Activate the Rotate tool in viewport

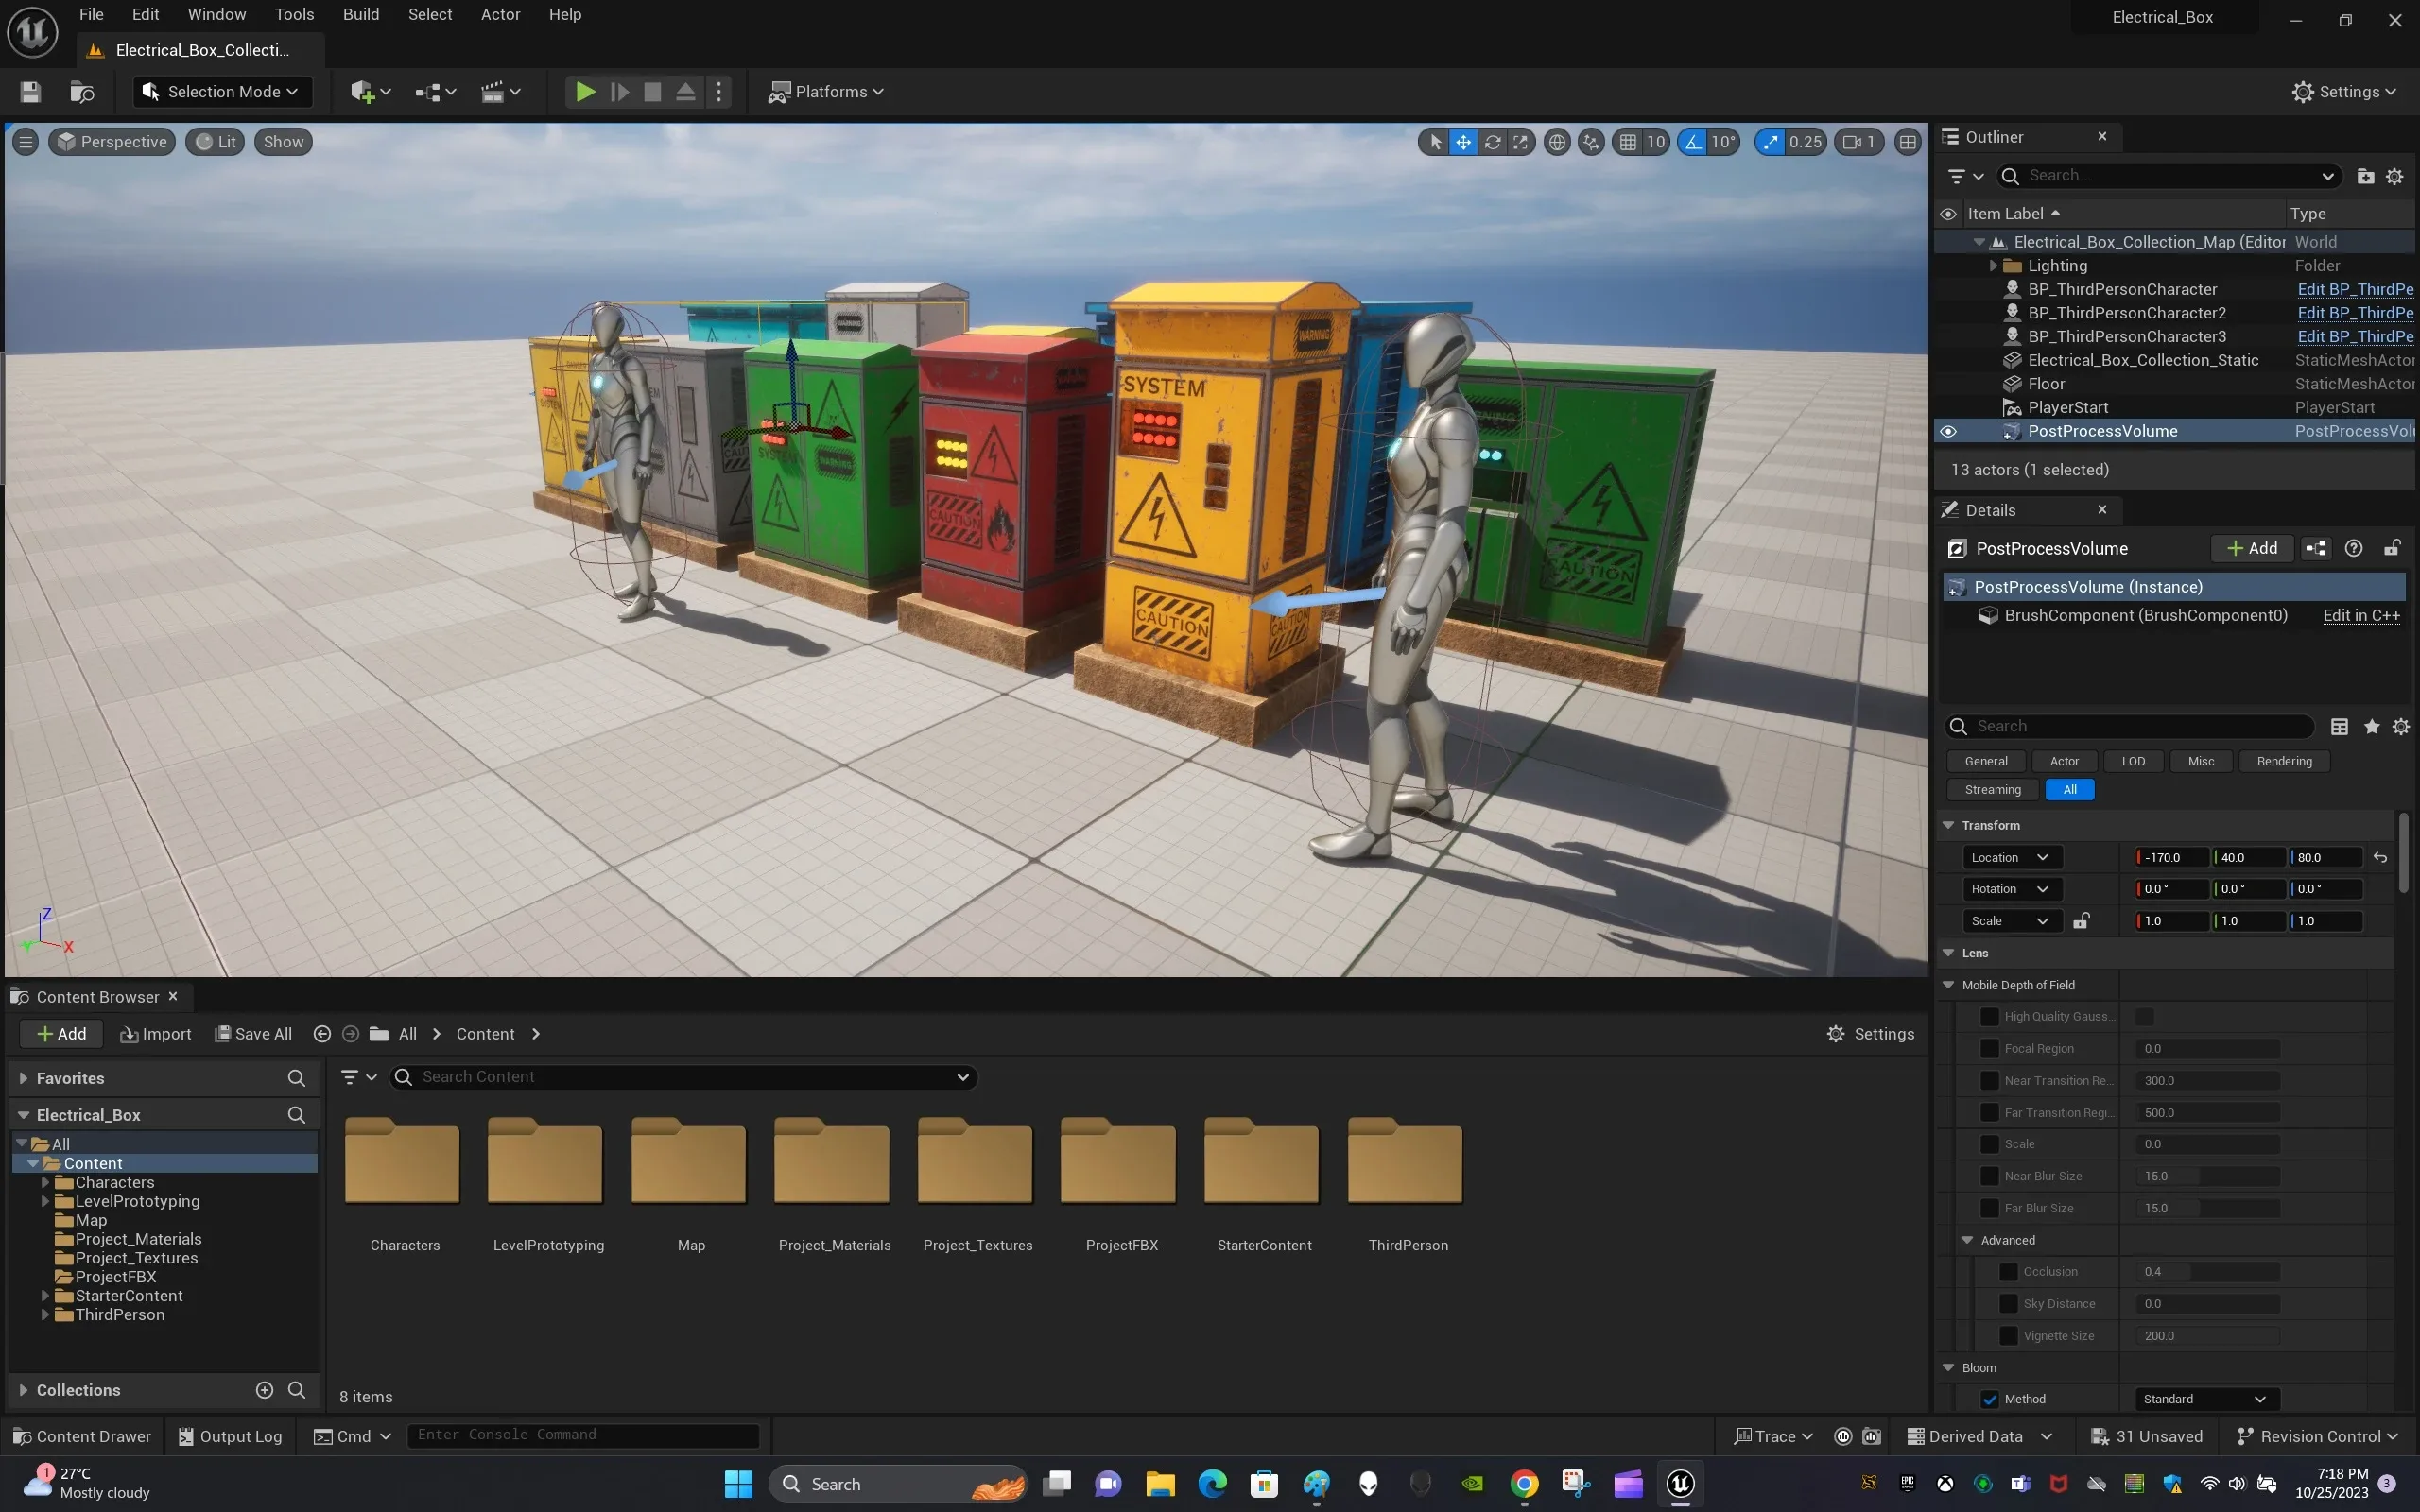tap(1492, 142)
